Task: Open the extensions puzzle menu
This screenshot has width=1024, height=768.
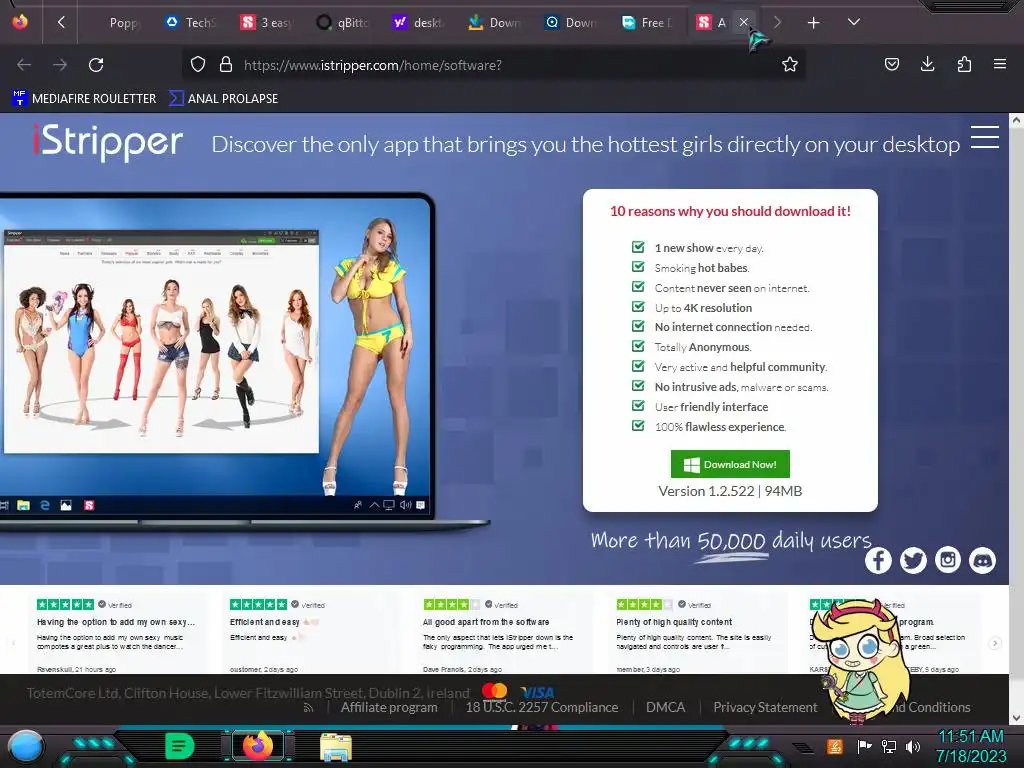Action: (964, 64)
